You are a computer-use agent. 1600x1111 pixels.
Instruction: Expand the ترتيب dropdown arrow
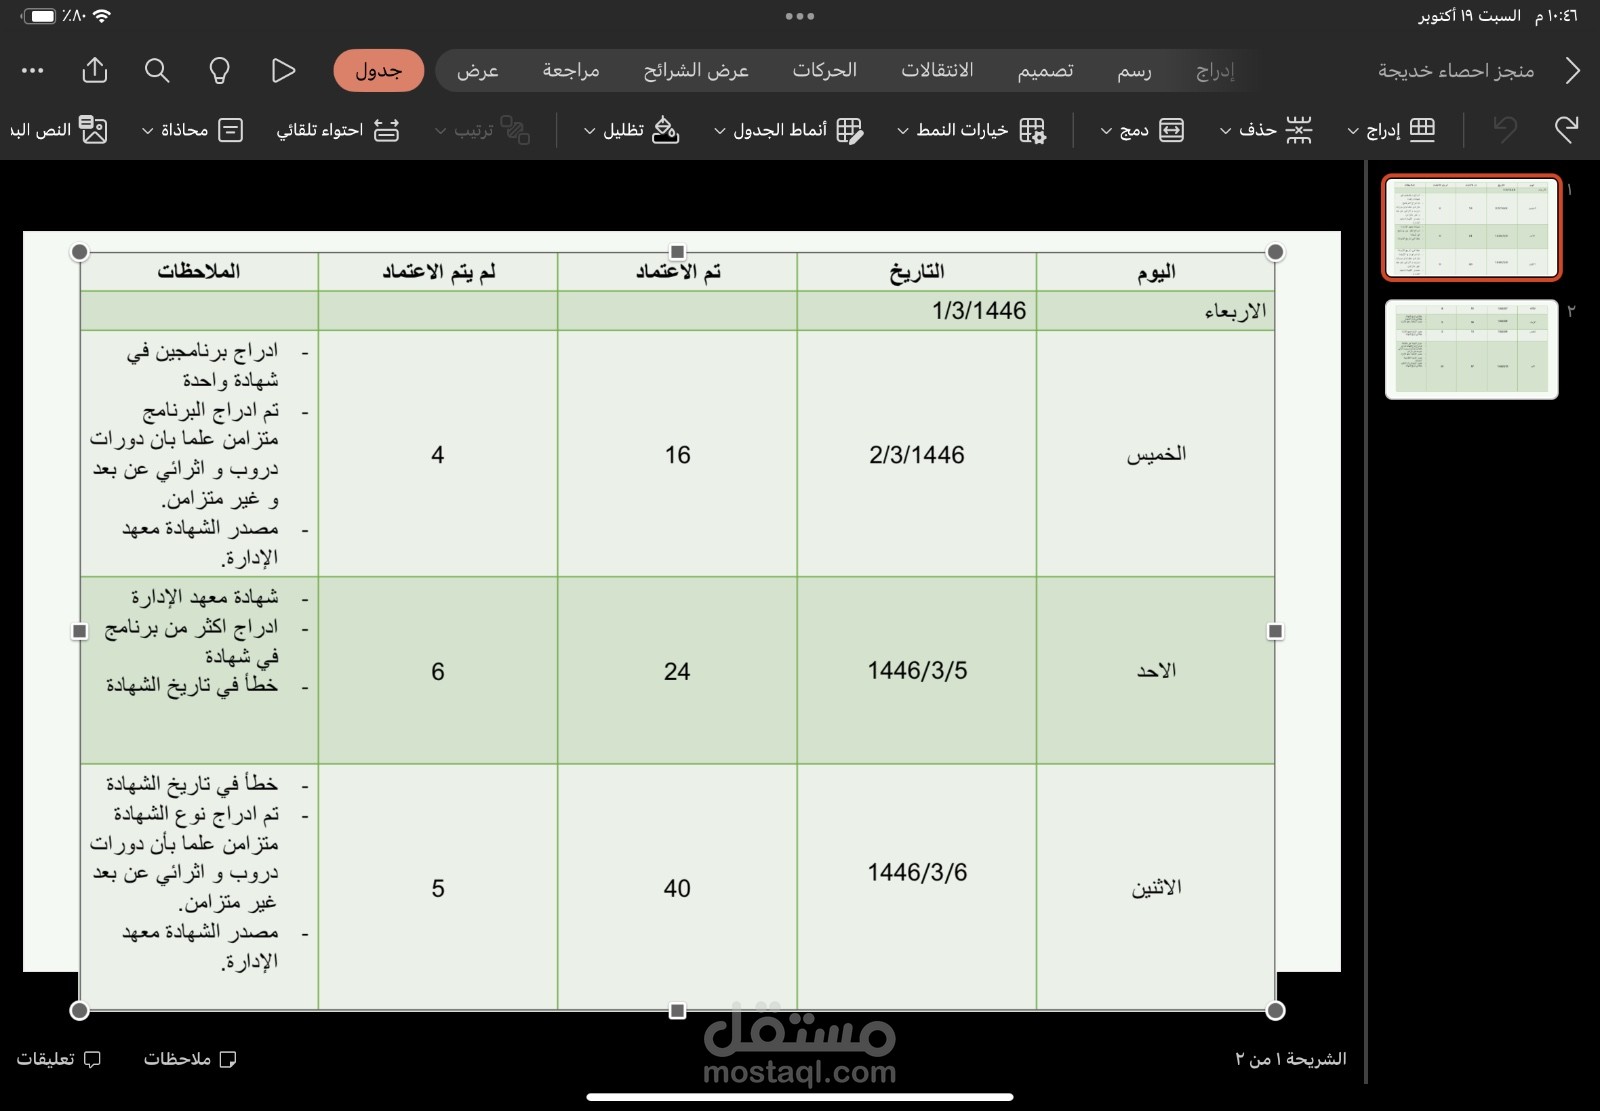click(x=439, y=131)
